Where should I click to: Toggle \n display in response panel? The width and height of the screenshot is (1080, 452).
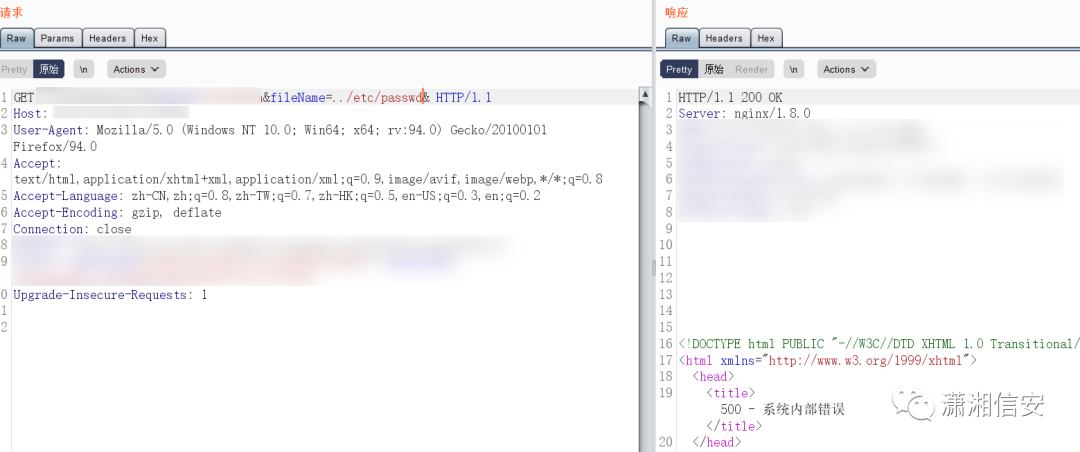point(793,70)
